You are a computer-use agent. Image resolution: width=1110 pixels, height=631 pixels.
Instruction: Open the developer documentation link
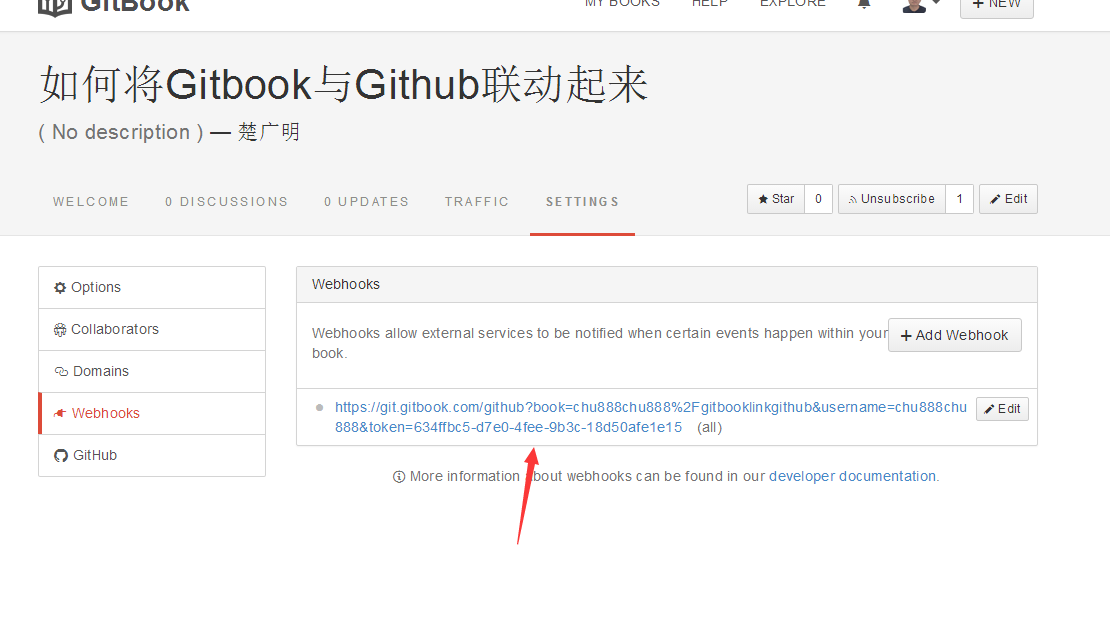point(852,476)
